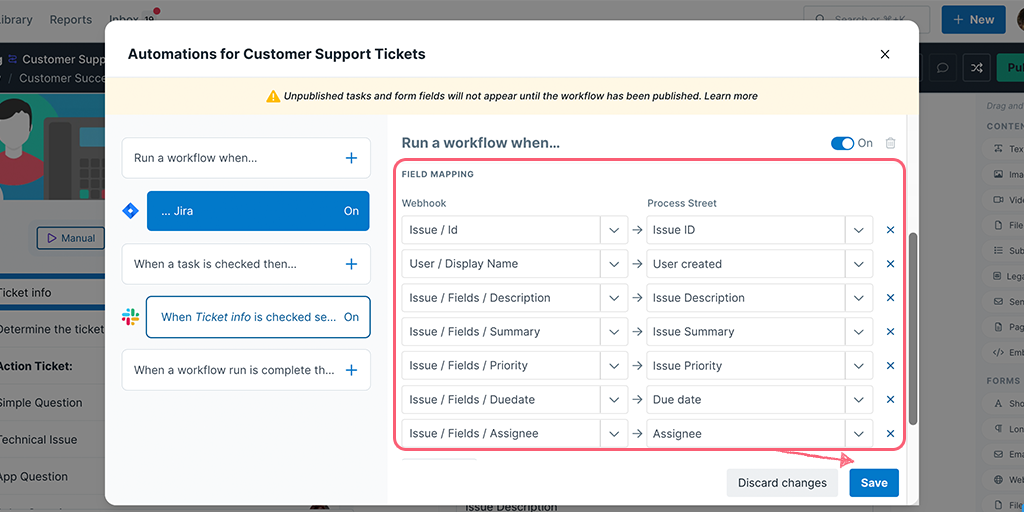Click the Manual run button behind the dialog

point(71,238)
